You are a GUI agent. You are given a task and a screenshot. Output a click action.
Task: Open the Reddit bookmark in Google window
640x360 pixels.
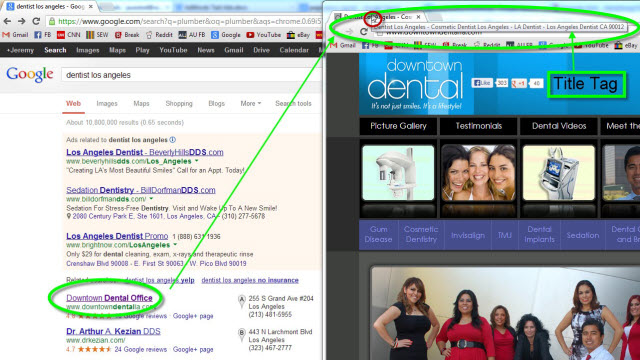pos(159,35)
